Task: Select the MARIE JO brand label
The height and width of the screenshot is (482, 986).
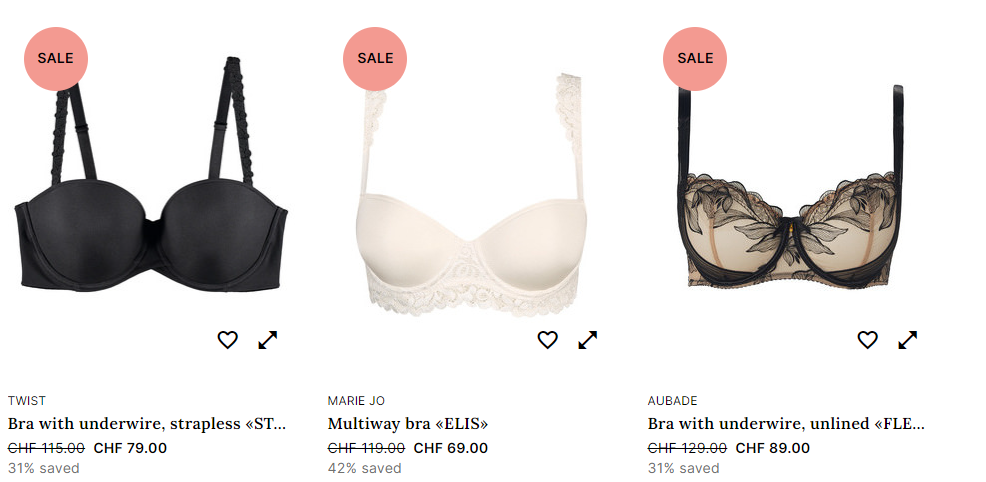Action: (356, 401)
